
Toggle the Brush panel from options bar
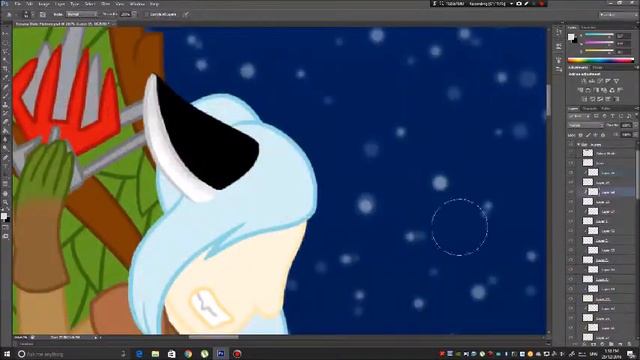(x=42, y=14)
